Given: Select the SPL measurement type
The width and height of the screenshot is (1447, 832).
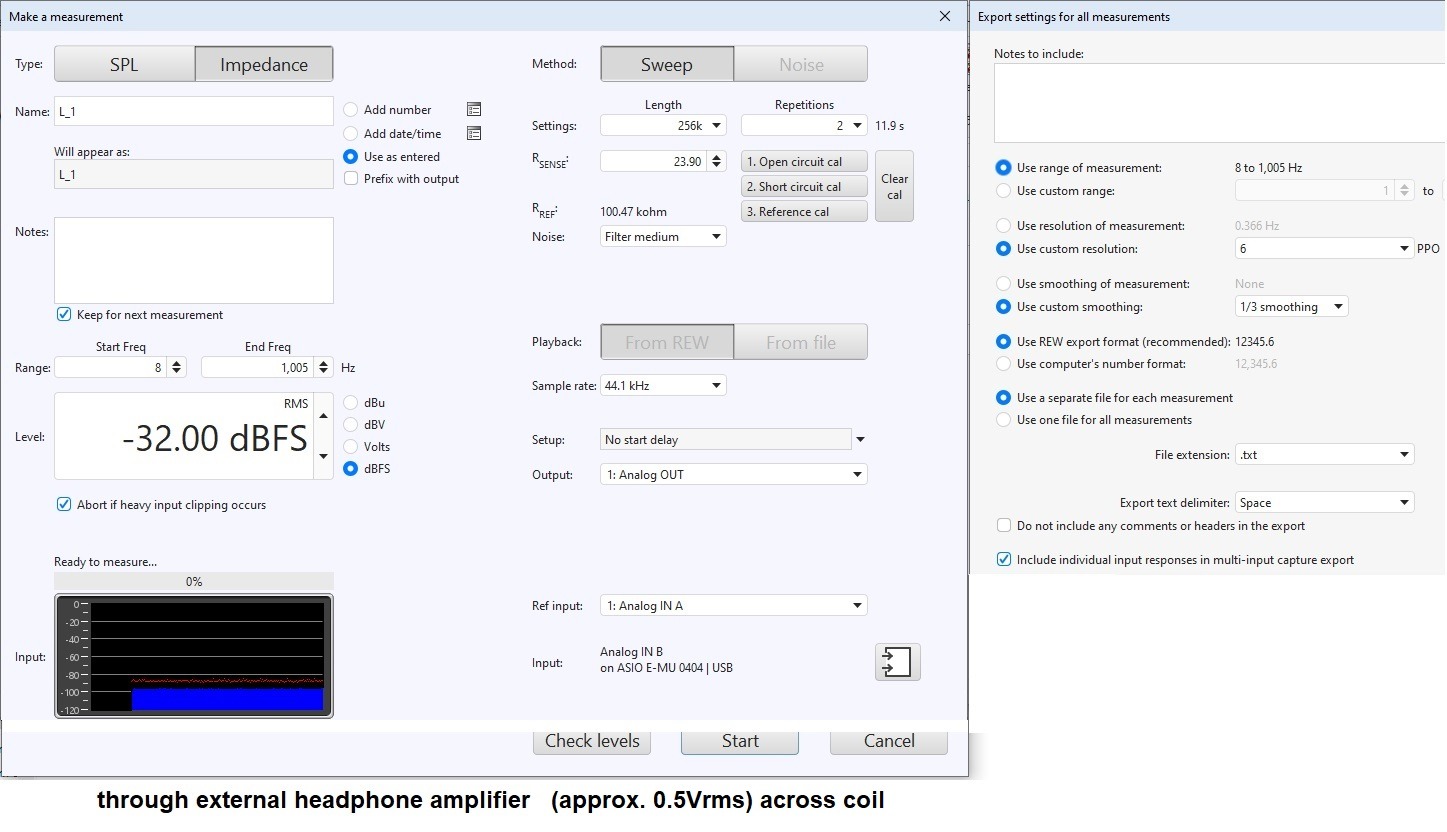Looking at the screenshot, I should pyautogui.click(x=124, y=64).
